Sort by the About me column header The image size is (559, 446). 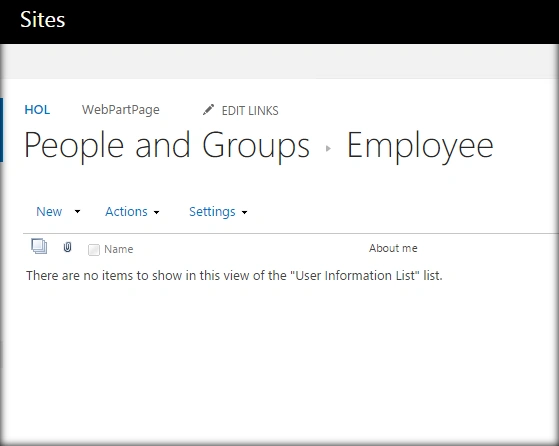pos(393,248)
